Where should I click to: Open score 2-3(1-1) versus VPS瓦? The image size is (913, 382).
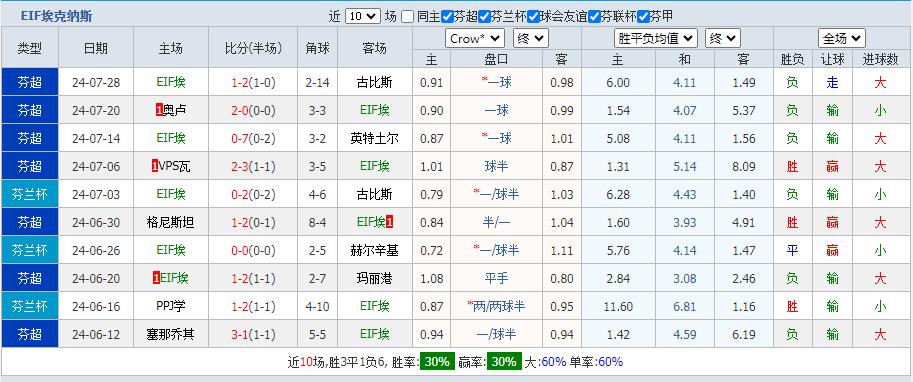pyautogui.click(x=253, y=167)
